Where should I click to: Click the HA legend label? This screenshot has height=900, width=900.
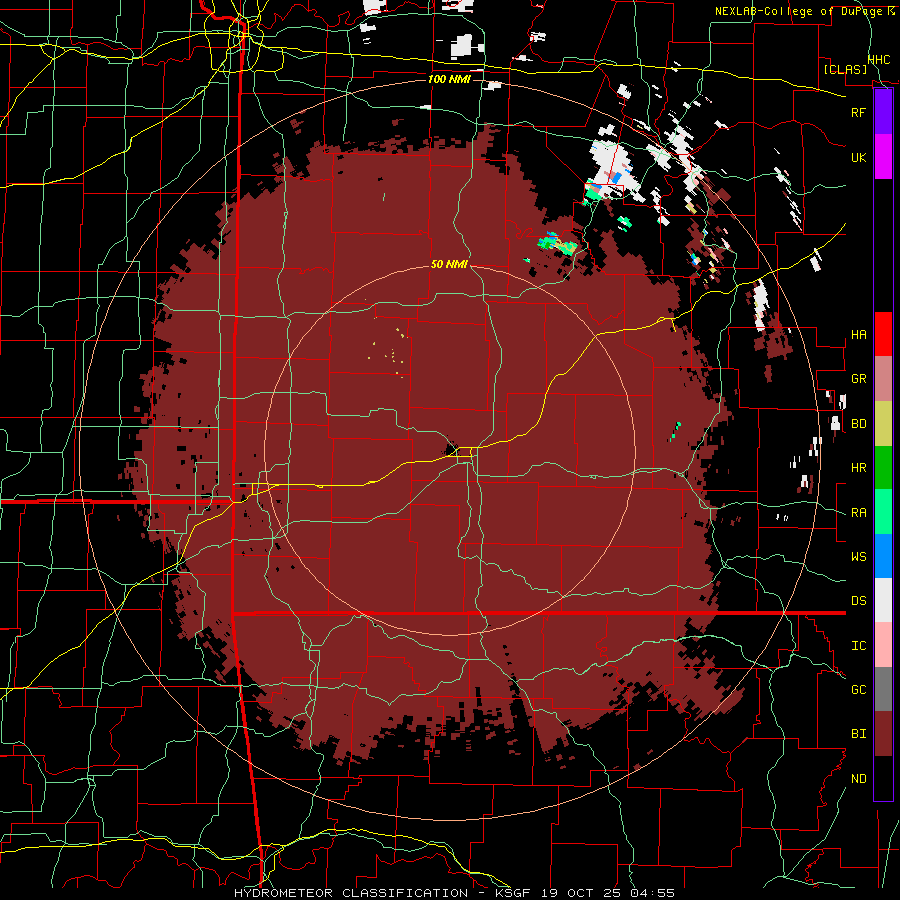click(x=858, y=335)
